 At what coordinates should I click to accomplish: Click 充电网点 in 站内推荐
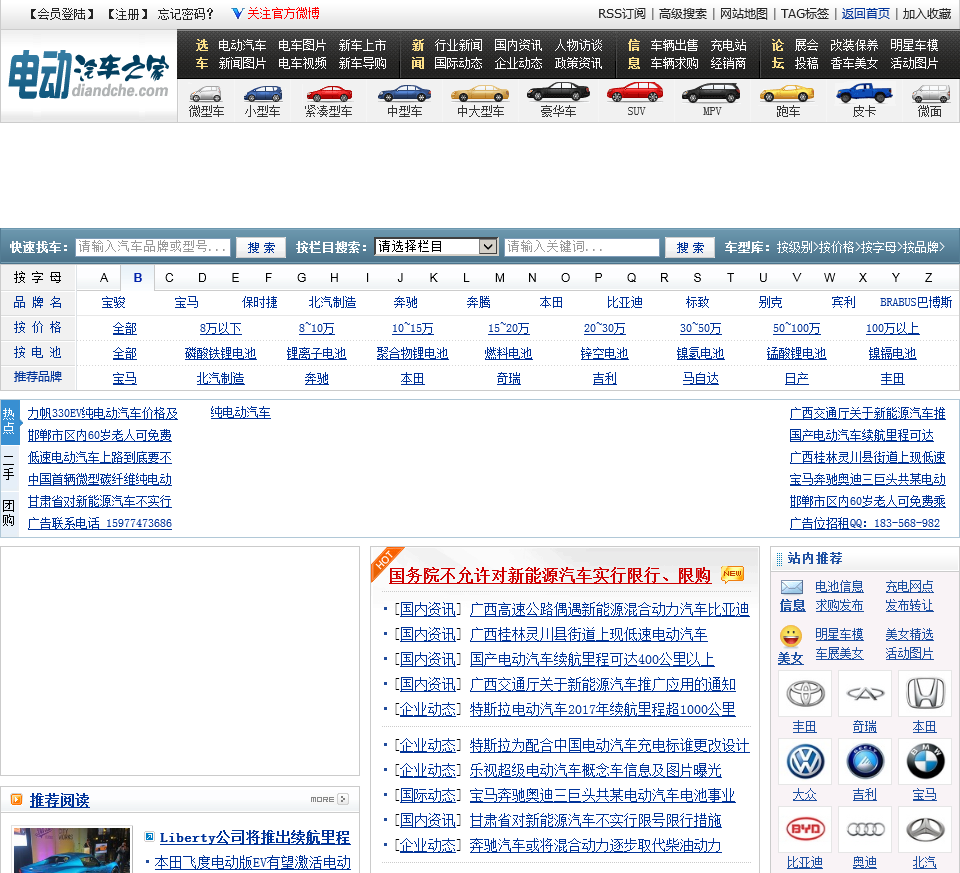(909, 586)
